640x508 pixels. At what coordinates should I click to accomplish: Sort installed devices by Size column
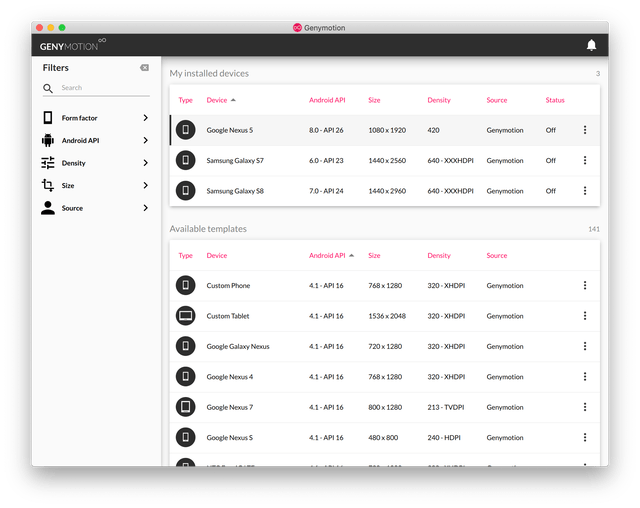[x=374, y=100]
